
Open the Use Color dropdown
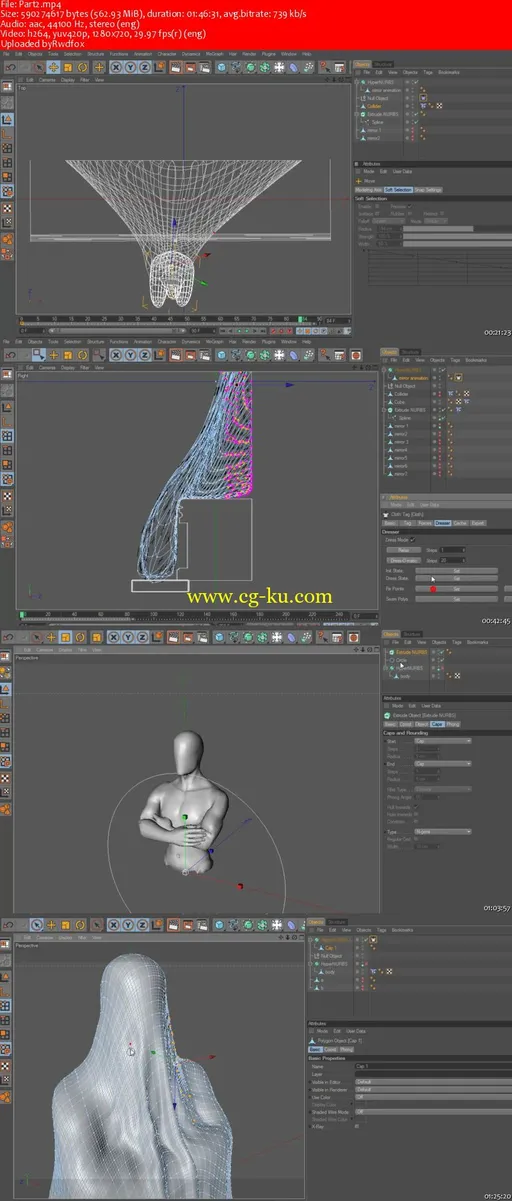[x=433, y=1096]
